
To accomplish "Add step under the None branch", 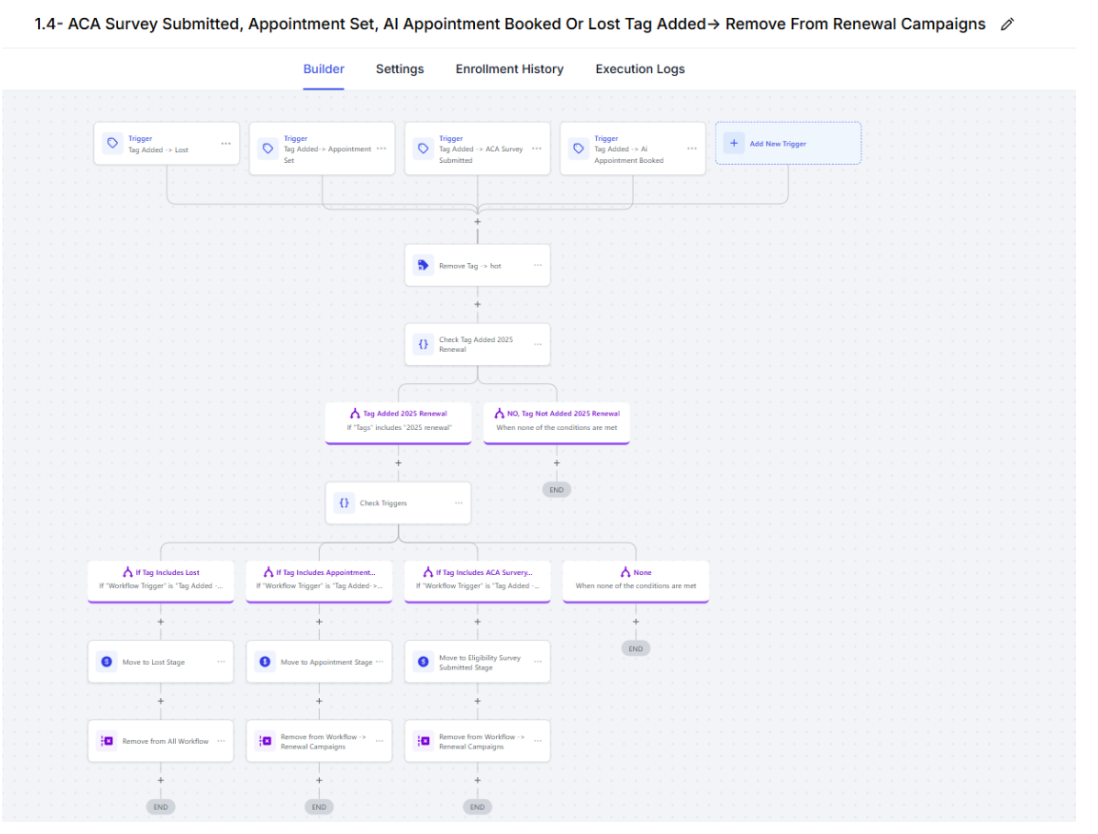I will point(636,622).
